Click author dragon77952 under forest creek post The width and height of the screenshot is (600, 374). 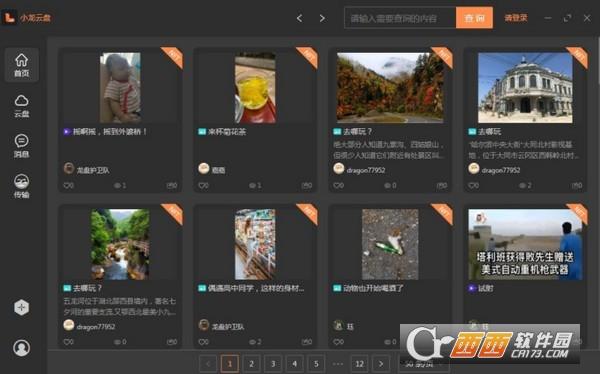click(x=96, y=327)
